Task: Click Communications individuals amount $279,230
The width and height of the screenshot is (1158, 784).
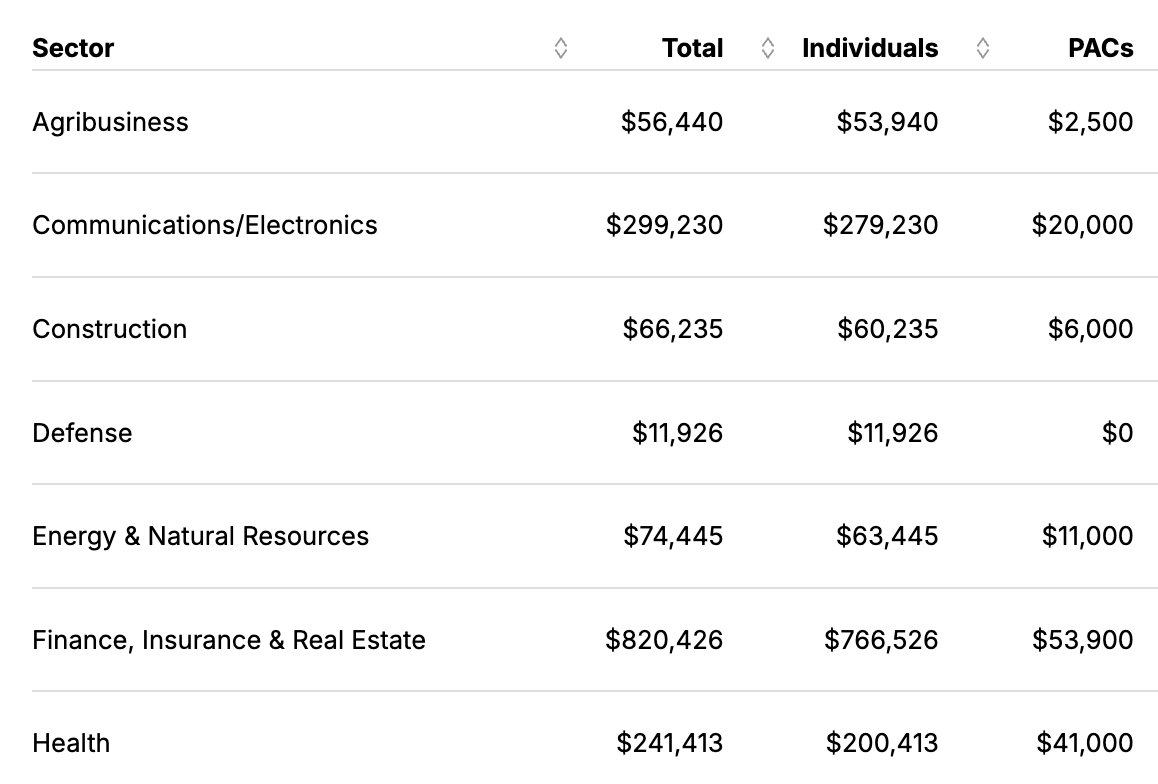Action: click(x=880, y=225)
